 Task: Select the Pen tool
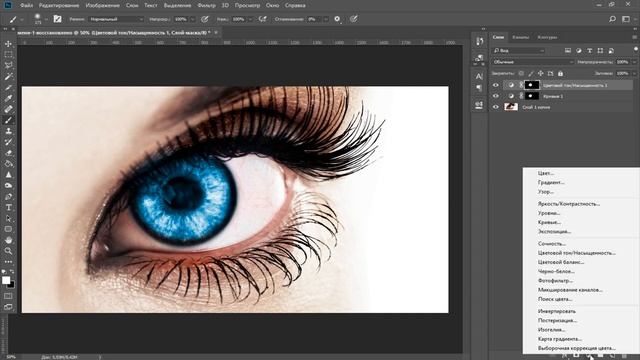[x=8, y=197]
